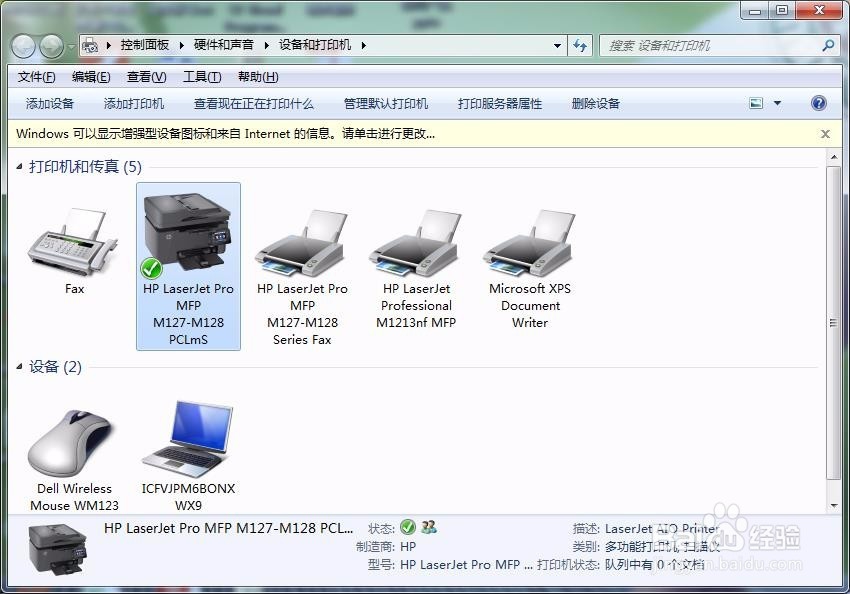Viewport: 850px width, 594px height.
Task: Click the search magnifier icon
Action: click(x=828, y=46)
